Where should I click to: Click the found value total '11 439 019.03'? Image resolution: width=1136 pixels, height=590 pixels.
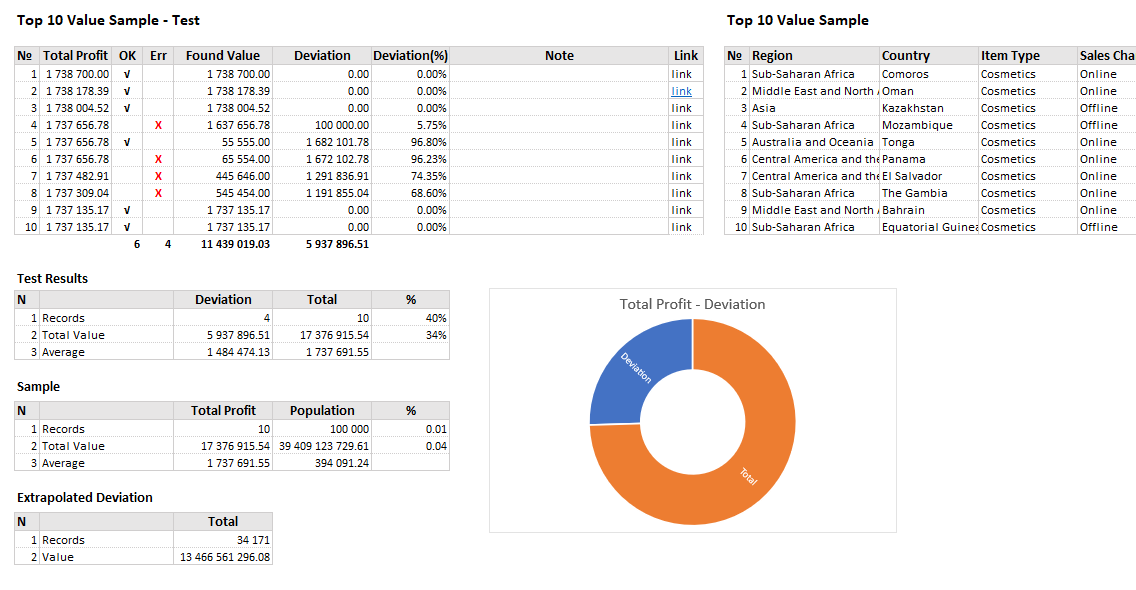[x=235, y=244]
